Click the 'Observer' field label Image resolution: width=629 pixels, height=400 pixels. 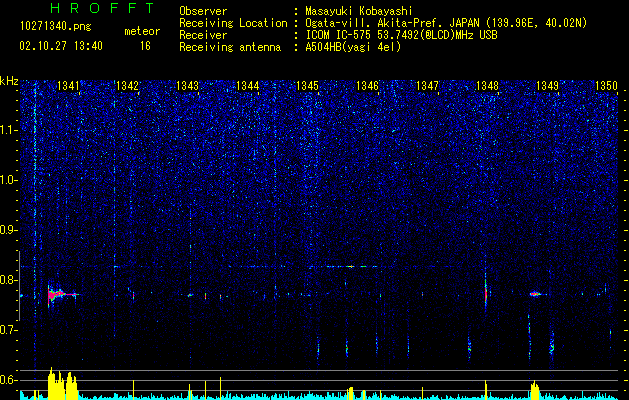point(203,11)
